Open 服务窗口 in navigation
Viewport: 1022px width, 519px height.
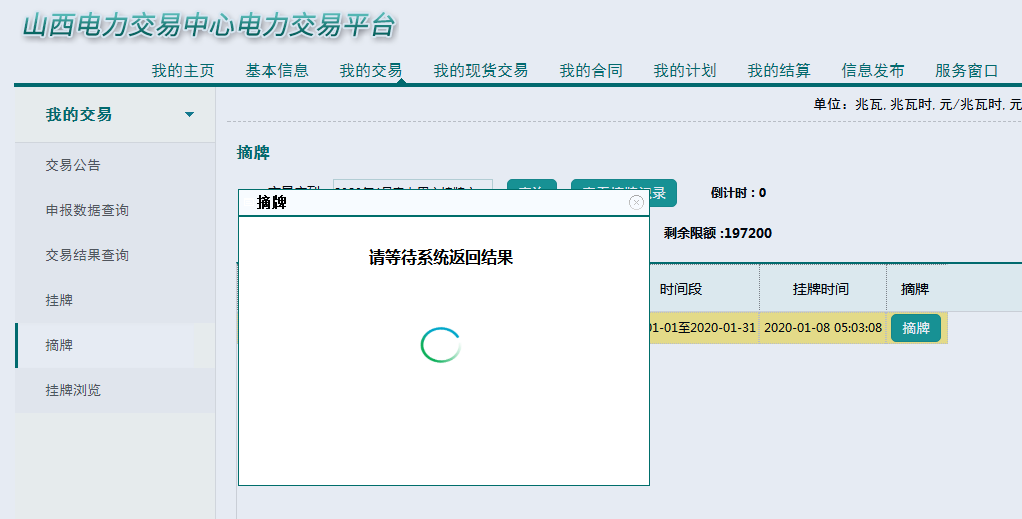967,71
